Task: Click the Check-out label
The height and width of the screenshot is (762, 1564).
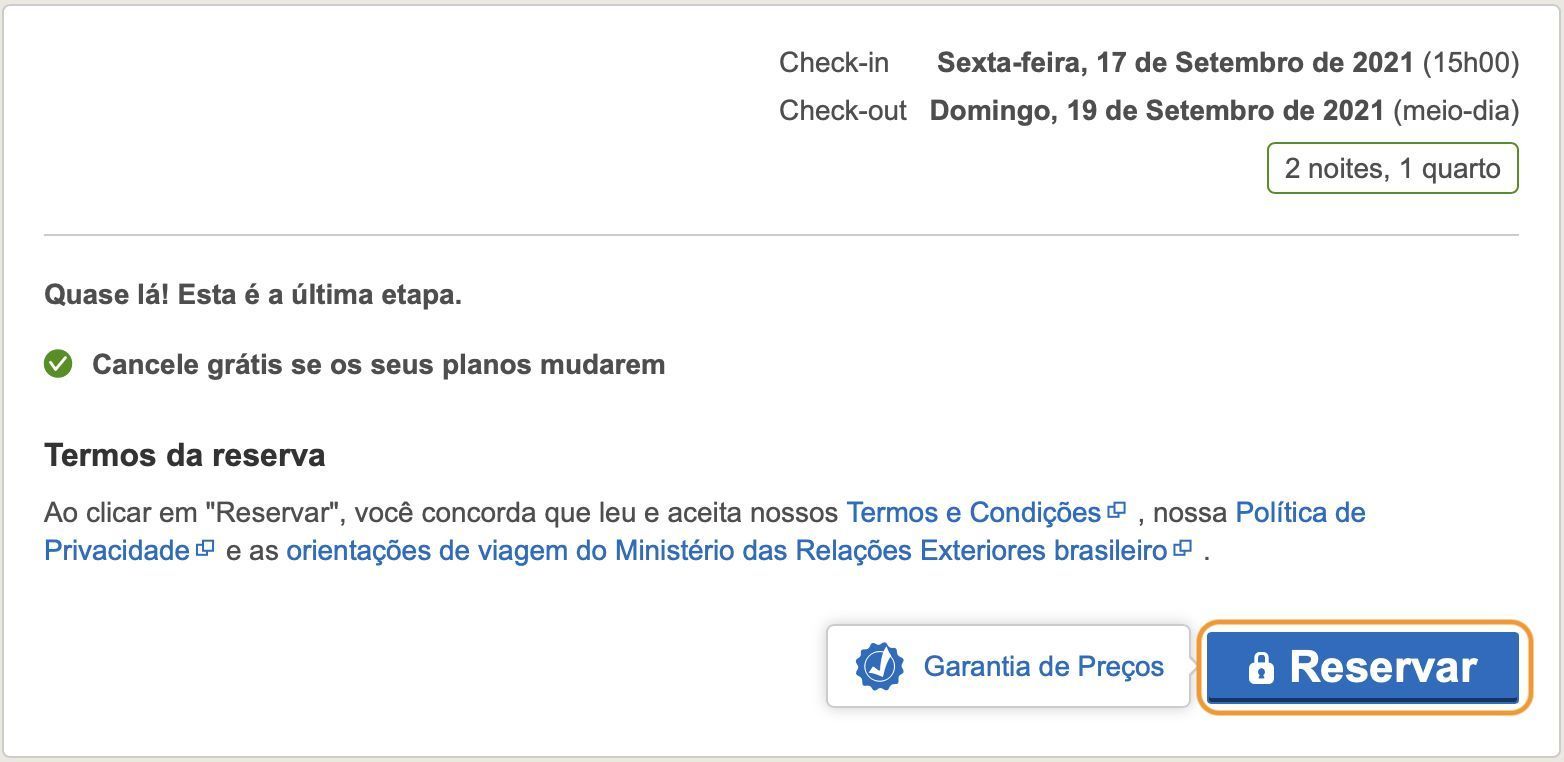Action: [x=843, y=110]
